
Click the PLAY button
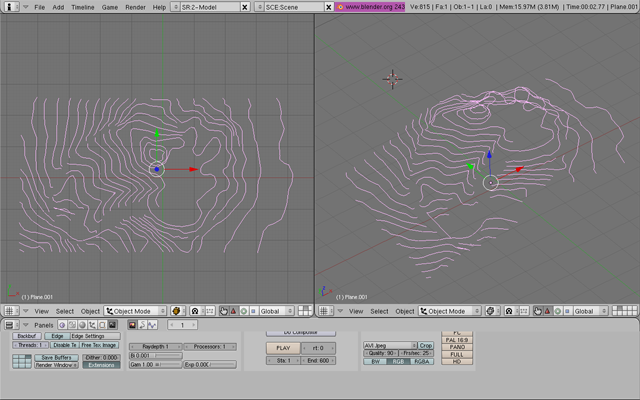tap(283, 348)
